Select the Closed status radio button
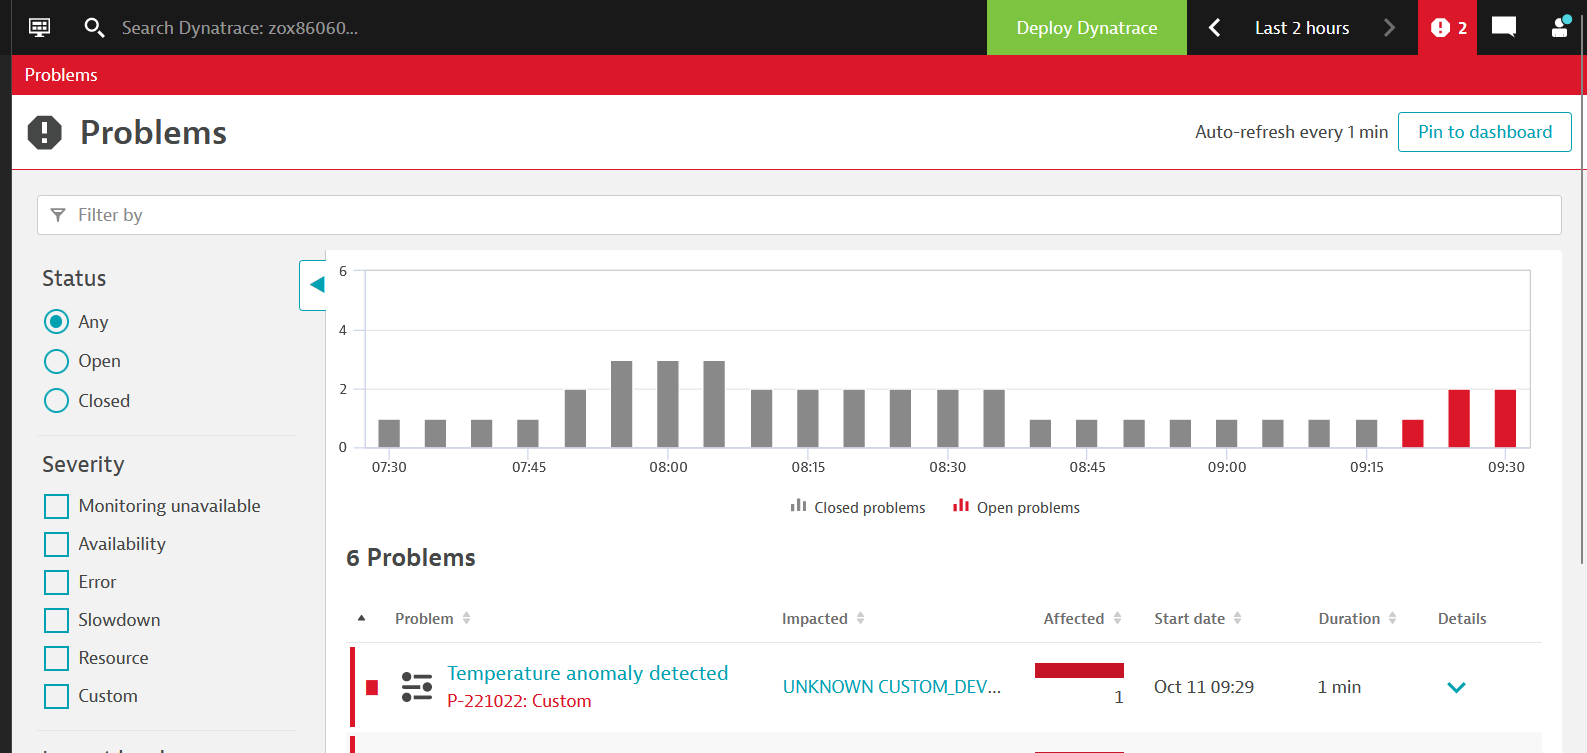The width and height of the screenshot is (1587, 753). tap(57, 401)
